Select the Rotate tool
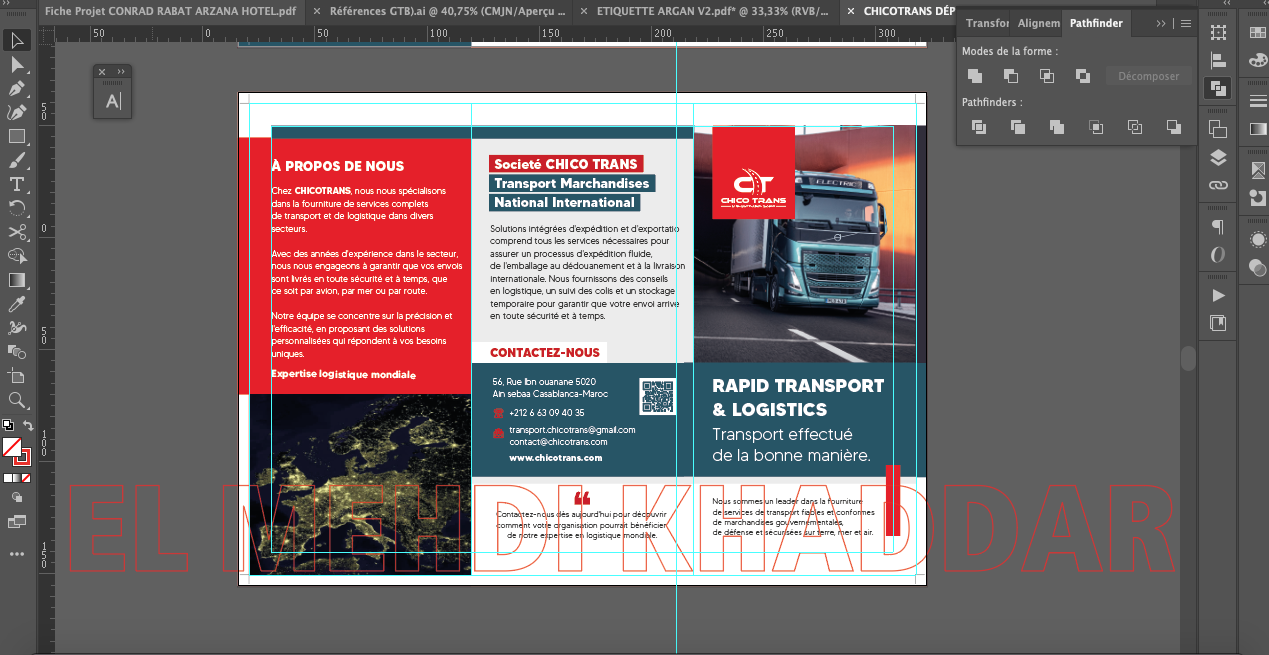Screen dimensions: 1269x655 pos(17,209)
